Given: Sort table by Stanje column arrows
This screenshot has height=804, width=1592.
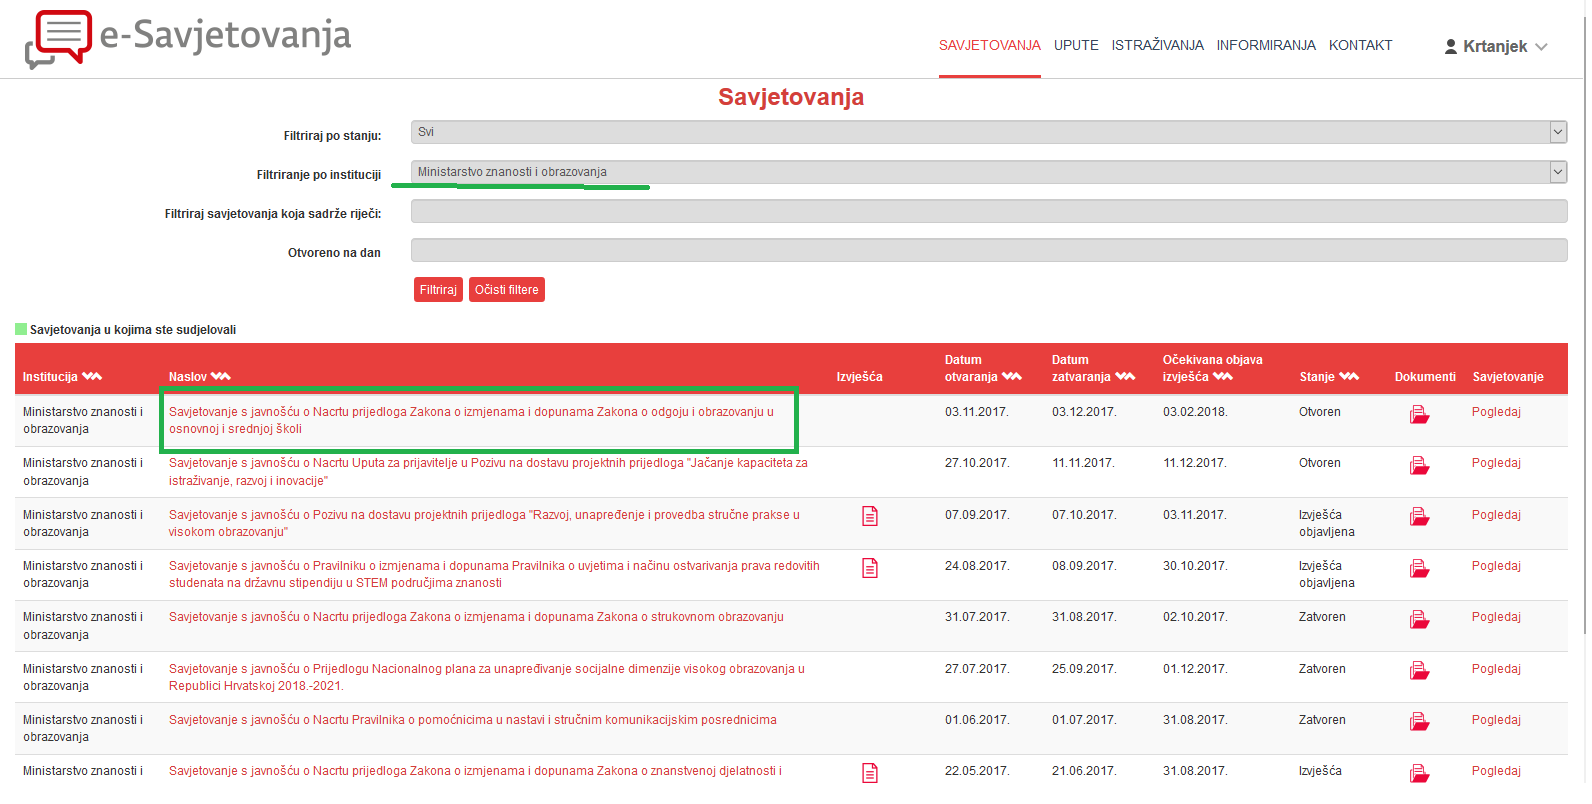Looking at the screenshot, I should coord(1349,377).
